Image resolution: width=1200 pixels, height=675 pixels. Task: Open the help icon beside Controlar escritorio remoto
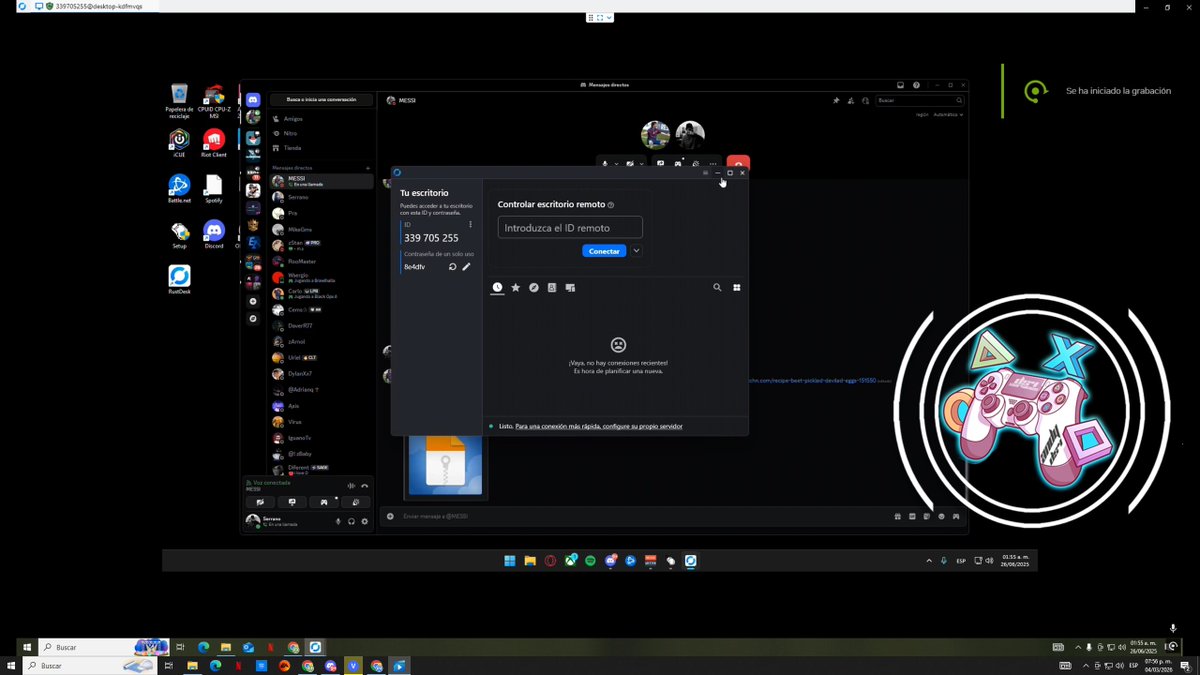tap(611, 204)
